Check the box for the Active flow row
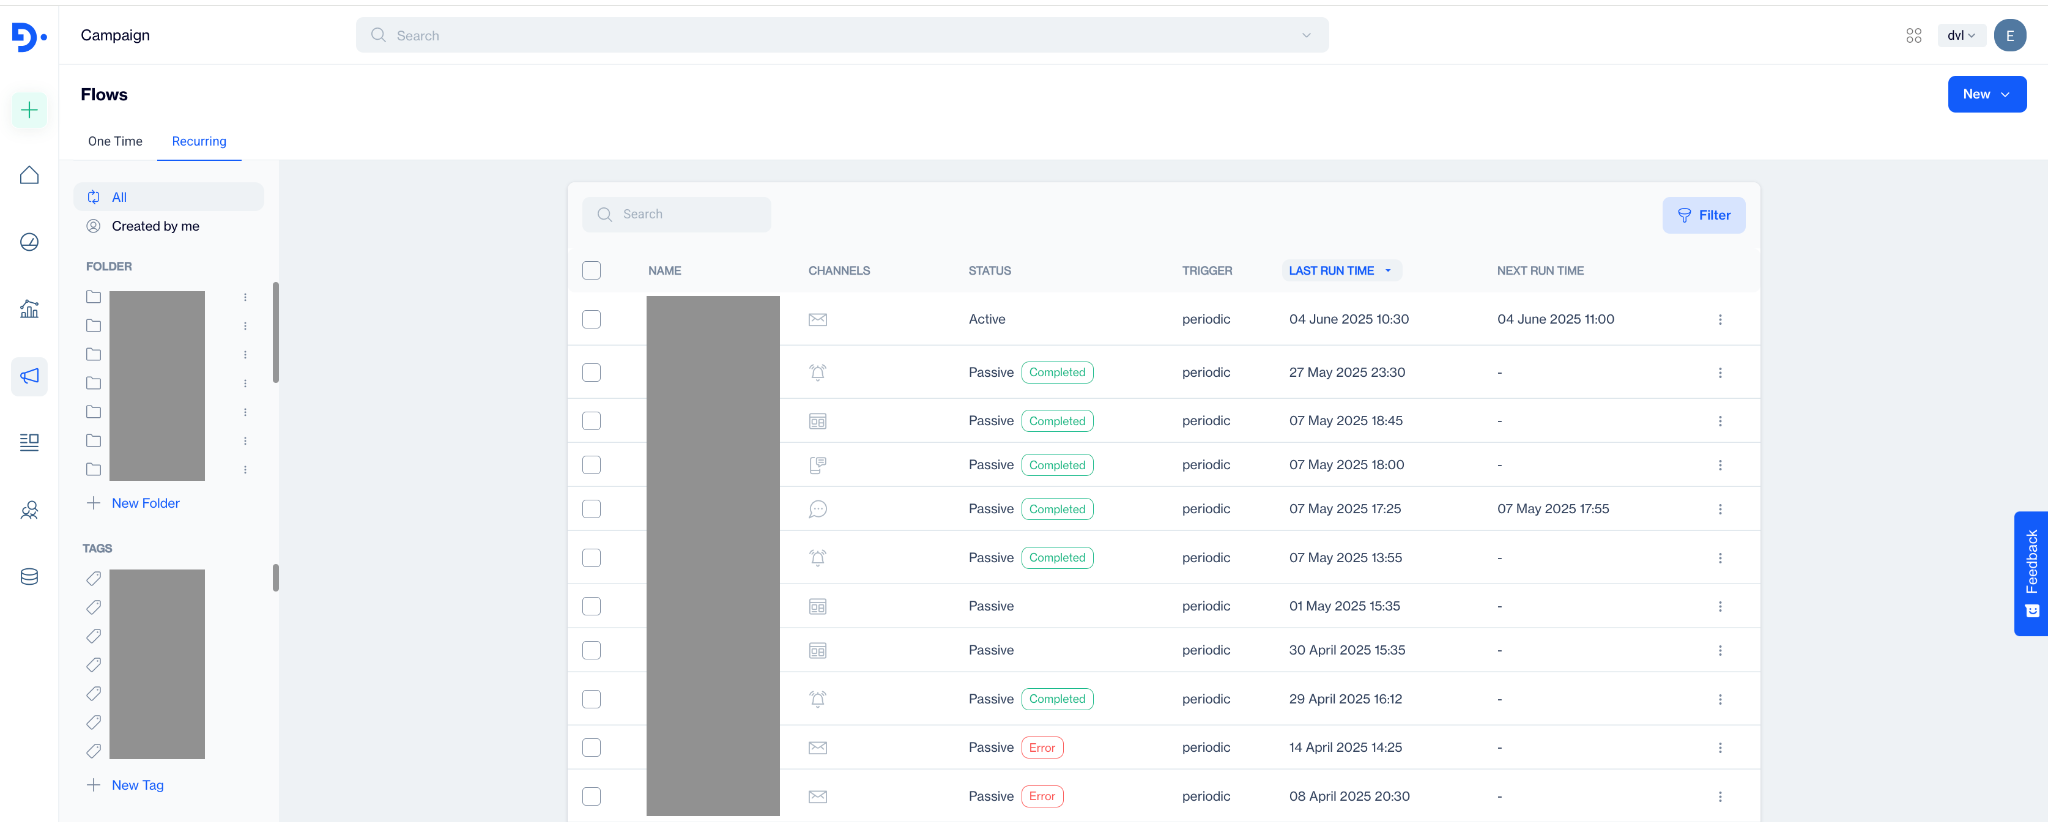 coord(592,320)
